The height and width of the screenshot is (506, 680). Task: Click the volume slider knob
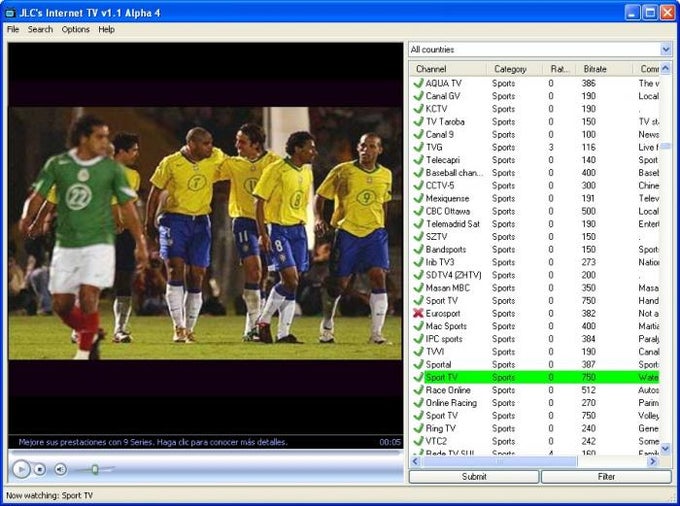point(95,469)
